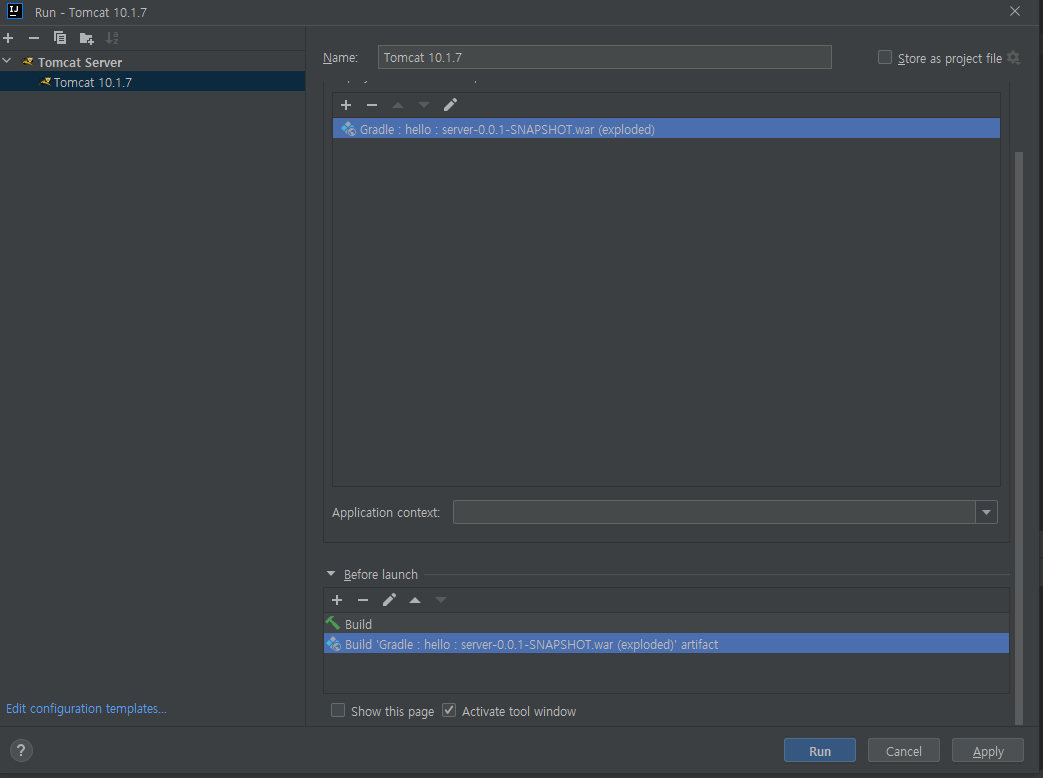The width and height of the screenshot is (1043, 778).
Task: Create new configuration folder icon
Action: coord(86,39)
